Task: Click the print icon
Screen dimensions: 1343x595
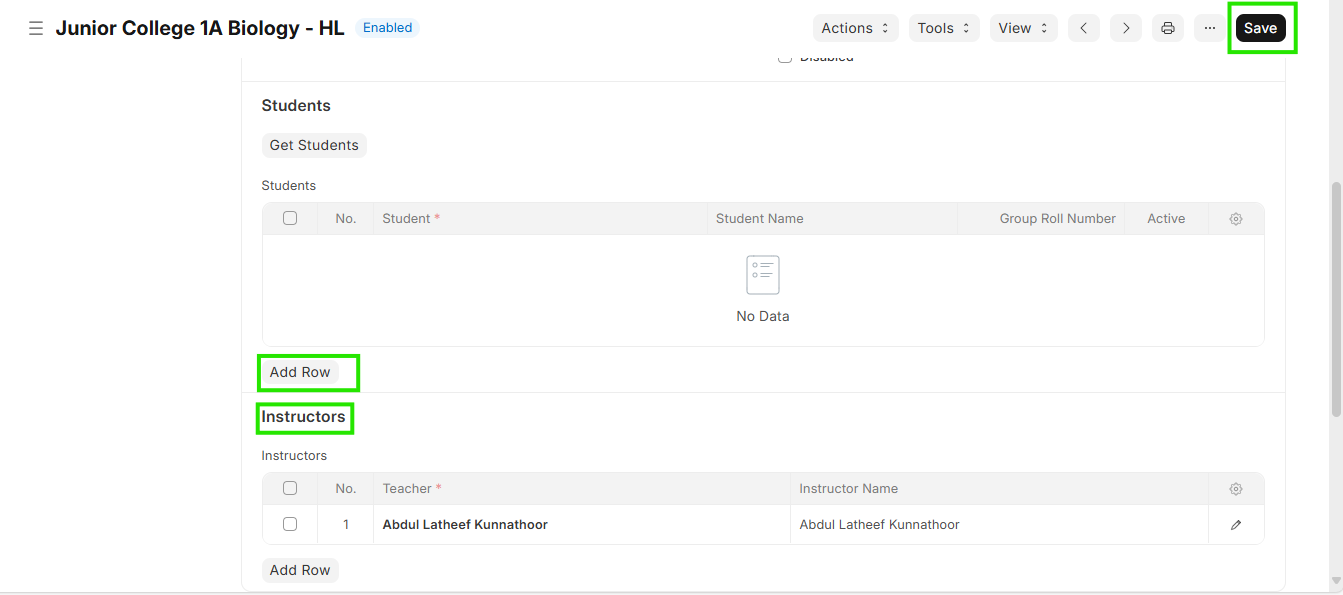Action: (1167, 28)
